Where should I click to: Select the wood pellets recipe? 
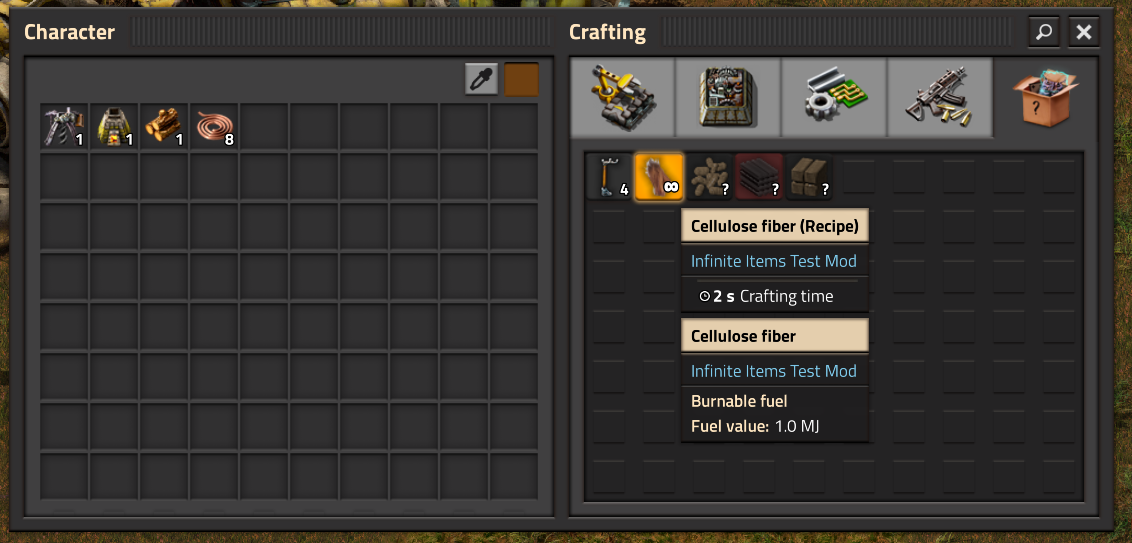(709, 176)
